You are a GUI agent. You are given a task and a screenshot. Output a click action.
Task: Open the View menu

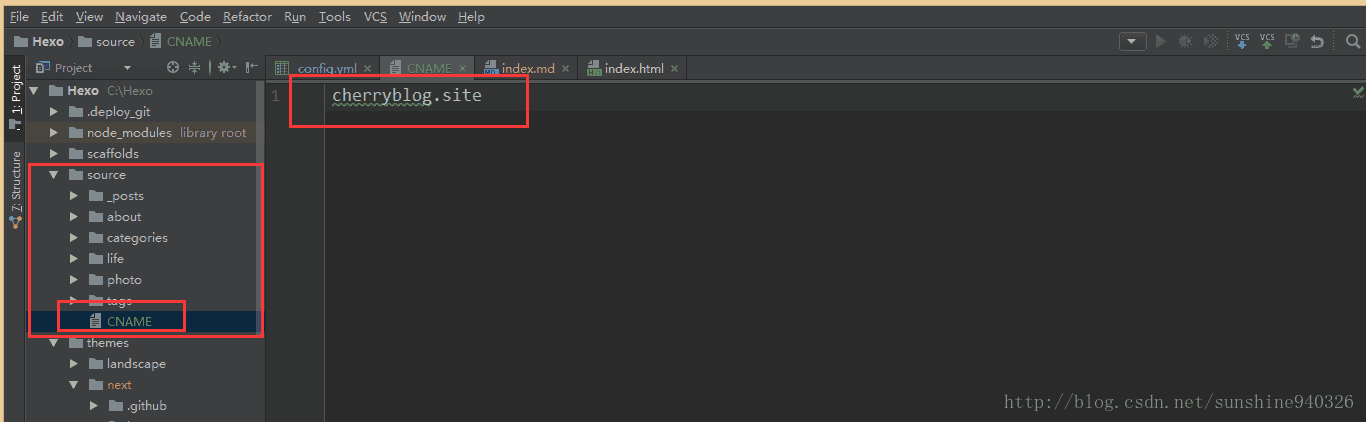click(x=89, y=16)
